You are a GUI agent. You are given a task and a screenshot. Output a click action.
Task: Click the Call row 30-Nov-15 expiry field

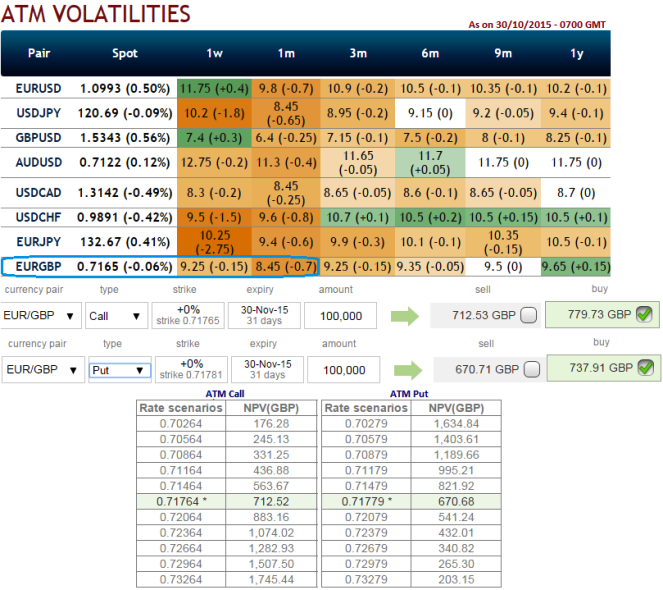[x=264, y=316]
